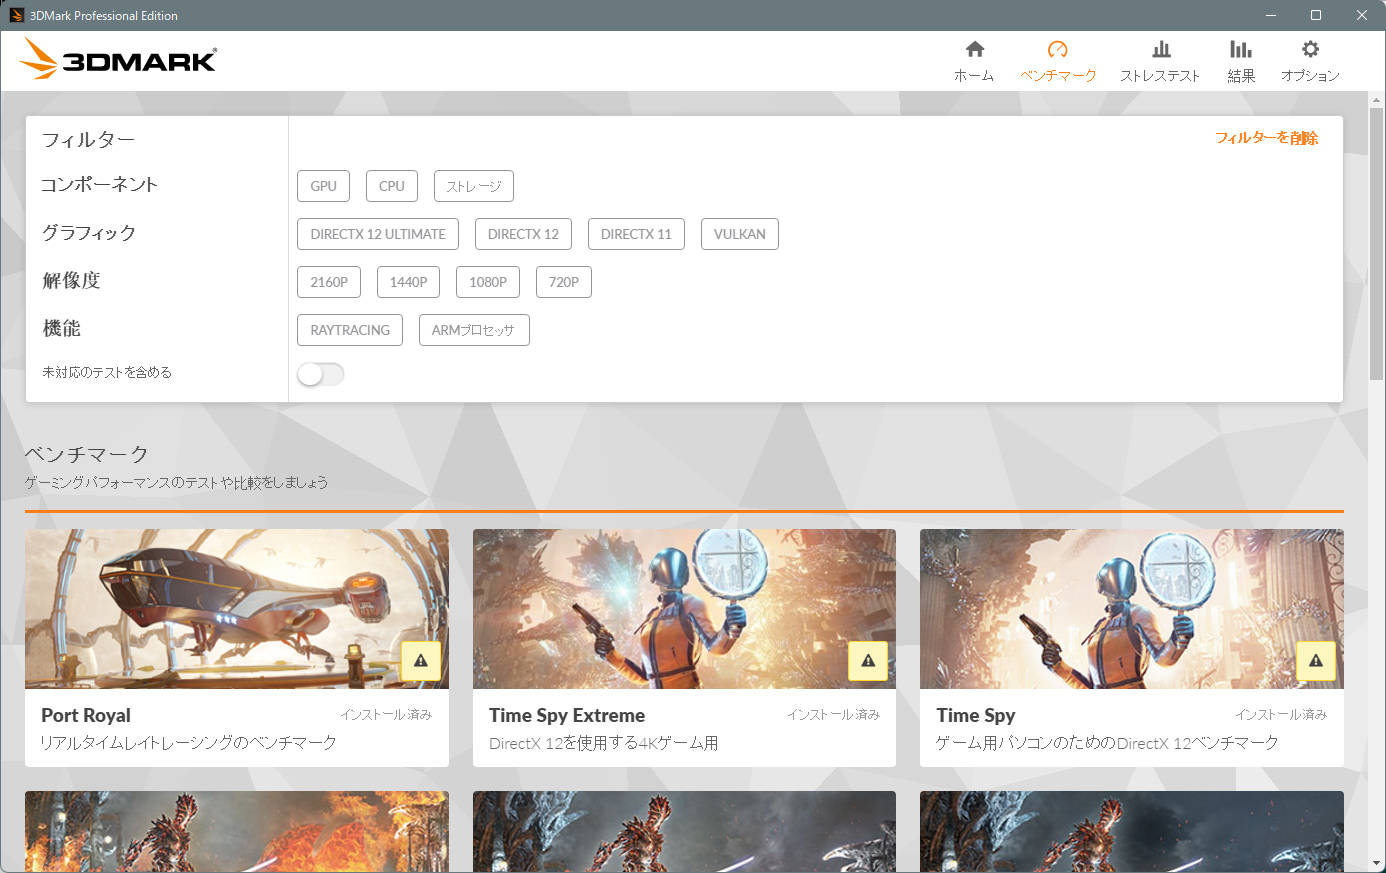This screenshot has width=1386, height=873.
Task: Click the 解像度 filter row label
Action: [x=71, y=281]
